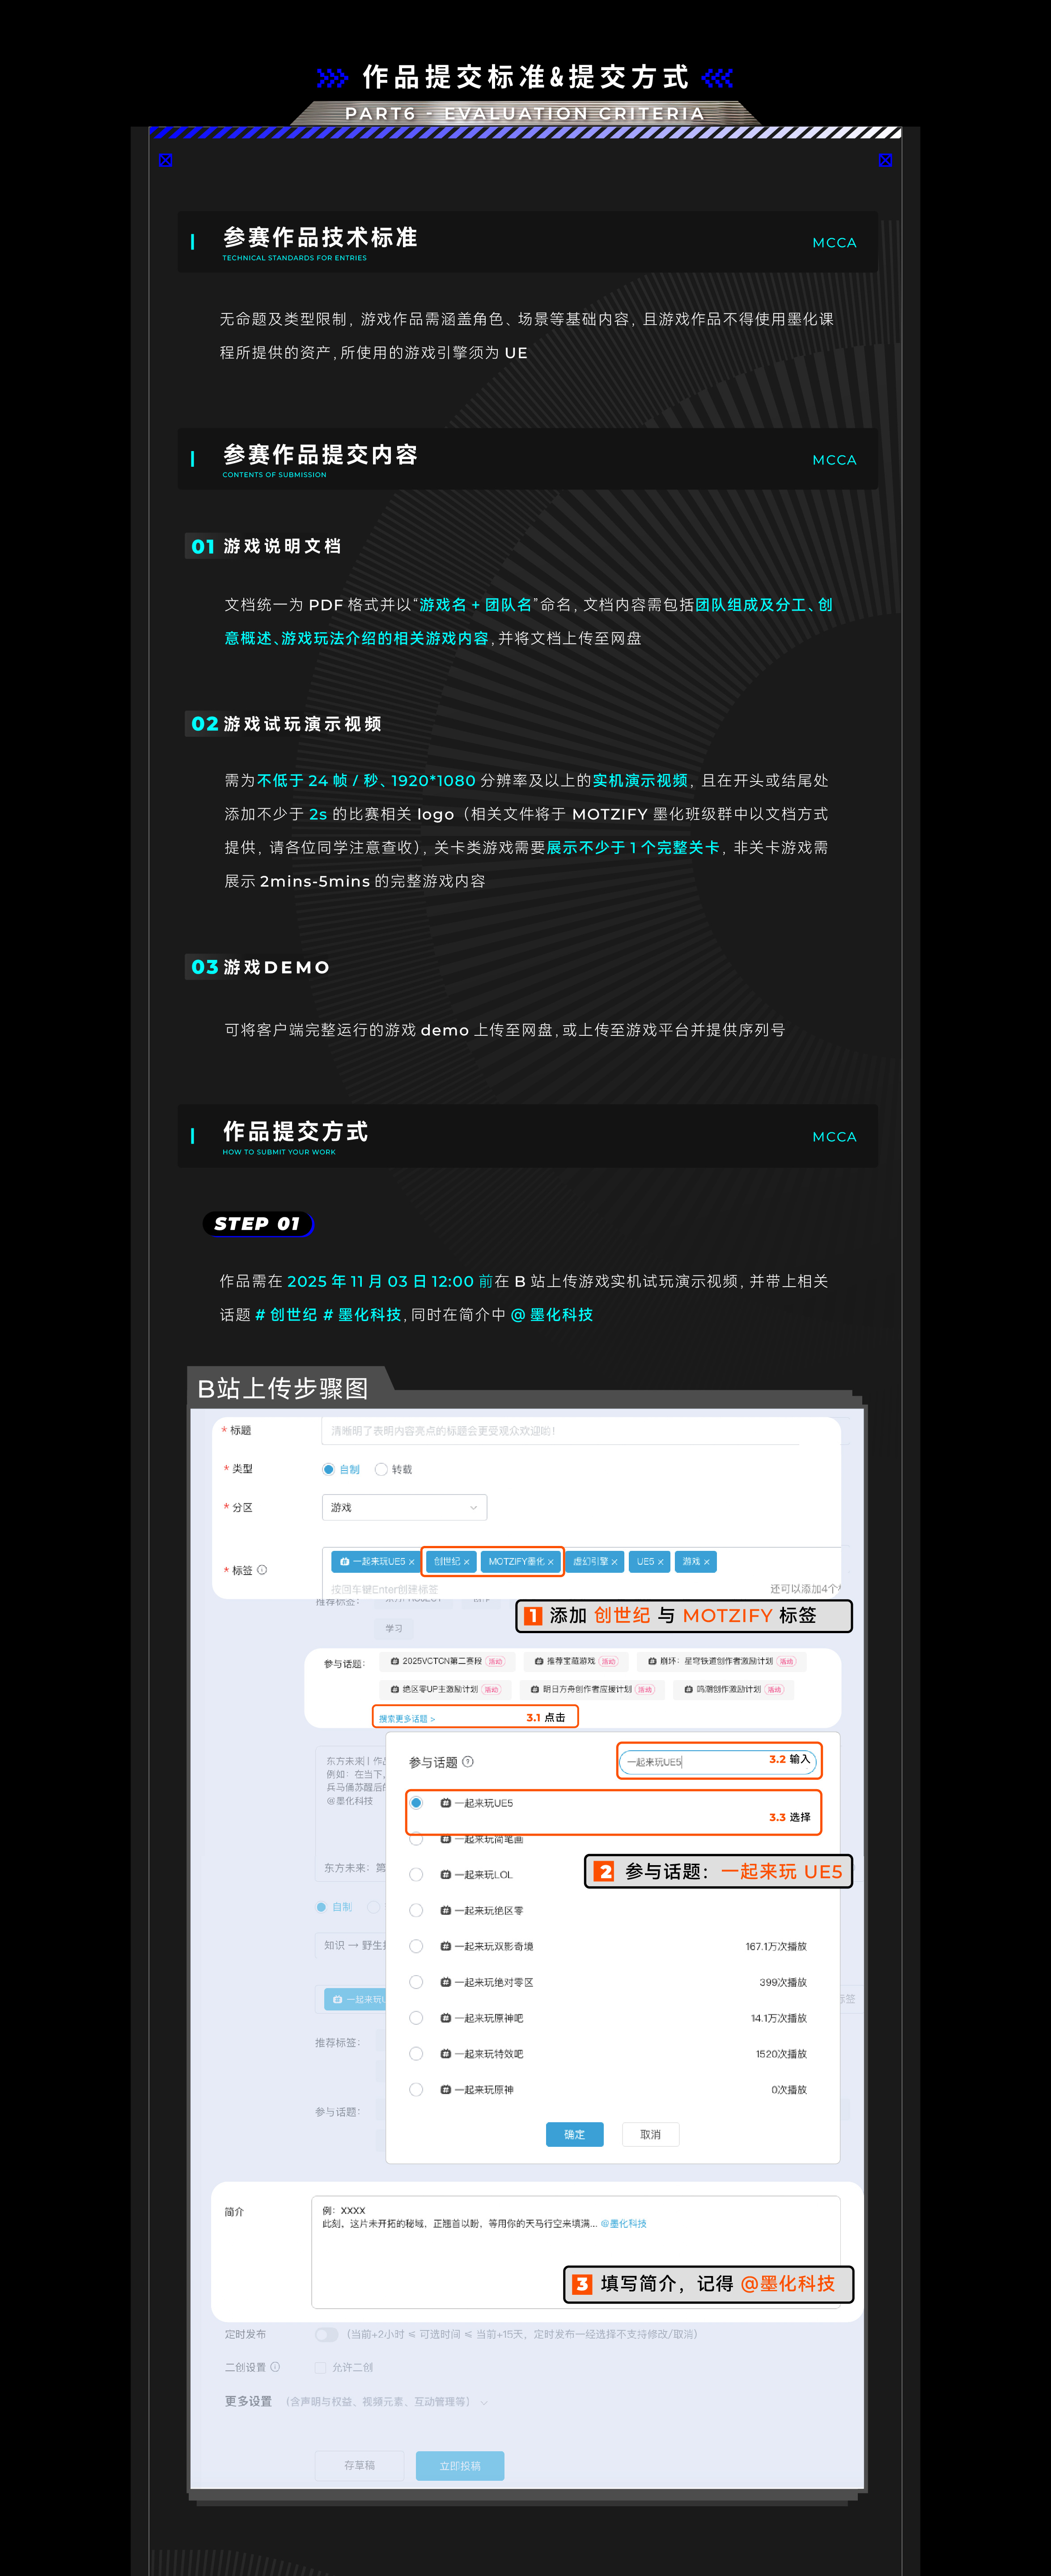Image resolution: width=1051 pixels, height=2576 pixels.
Task: Select the 一起来玩LOL topic radio
Action: (416, 1875)
